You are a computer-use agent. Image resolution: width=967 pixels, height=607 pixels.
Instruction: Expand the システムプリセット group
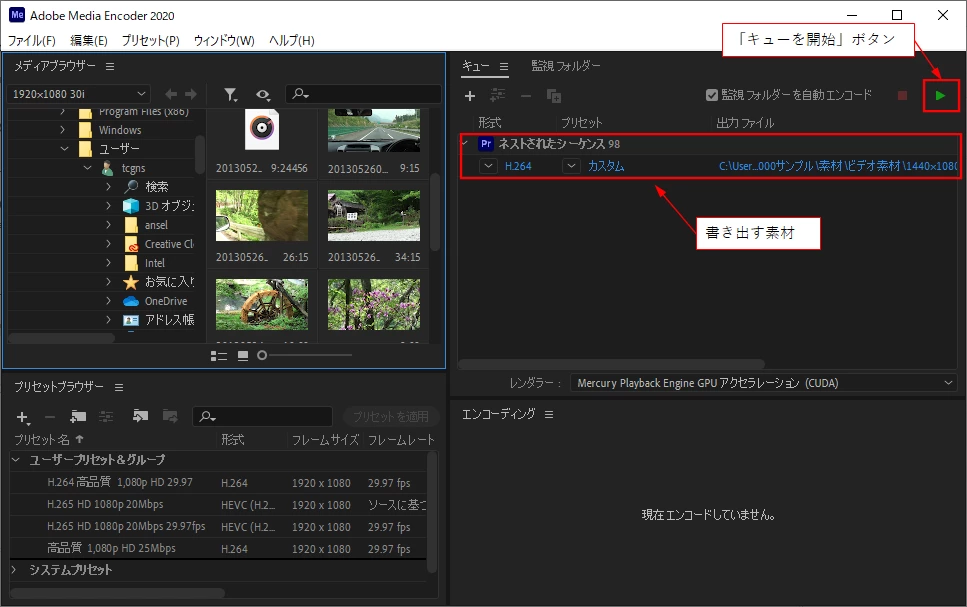(14, 570)
